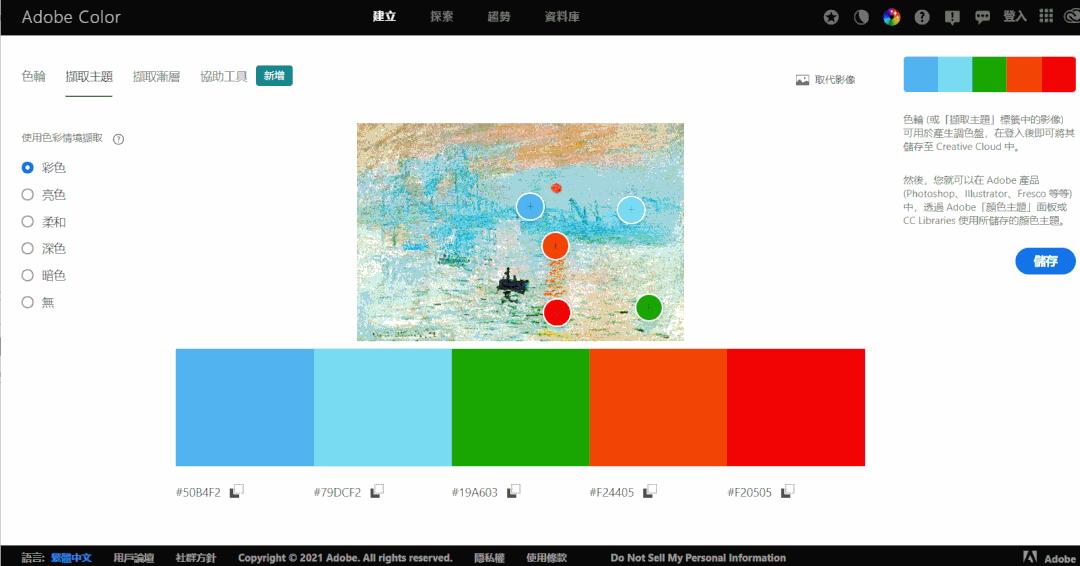This screenshot has width=1080, height=566.
Task: Select the large orange #F24405 swatch
Action: pyautogui.click(x=658, y=407)
